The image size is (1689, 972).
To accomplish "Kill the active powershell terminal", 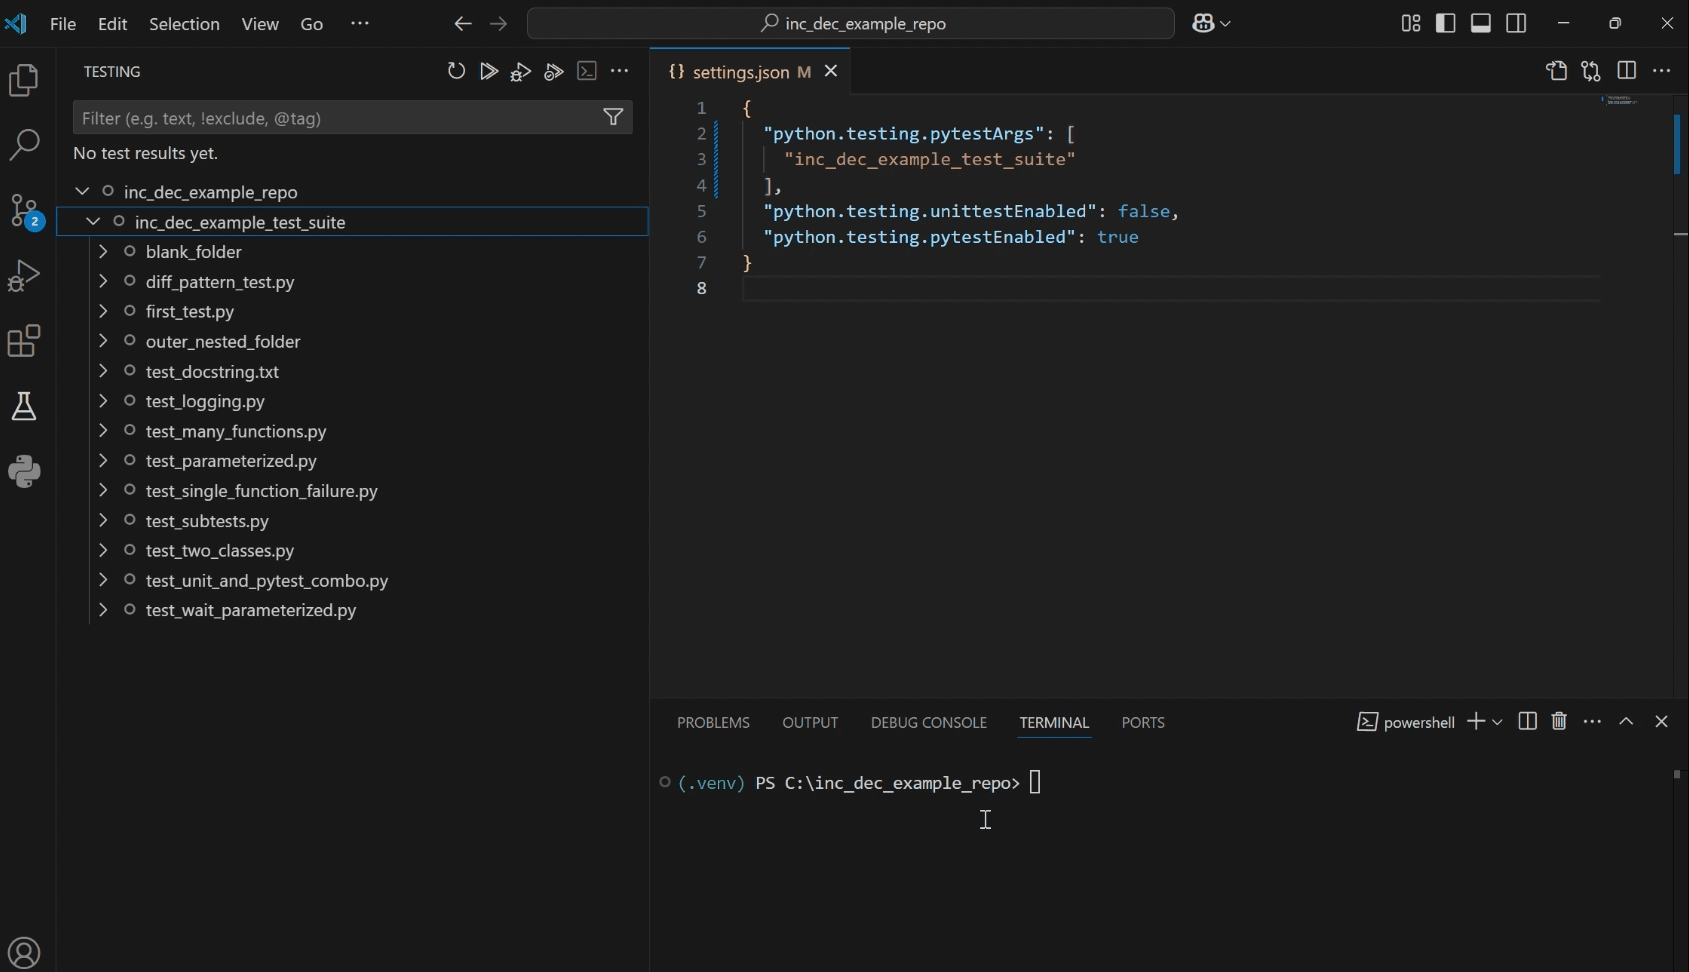I will (1560, 722).
